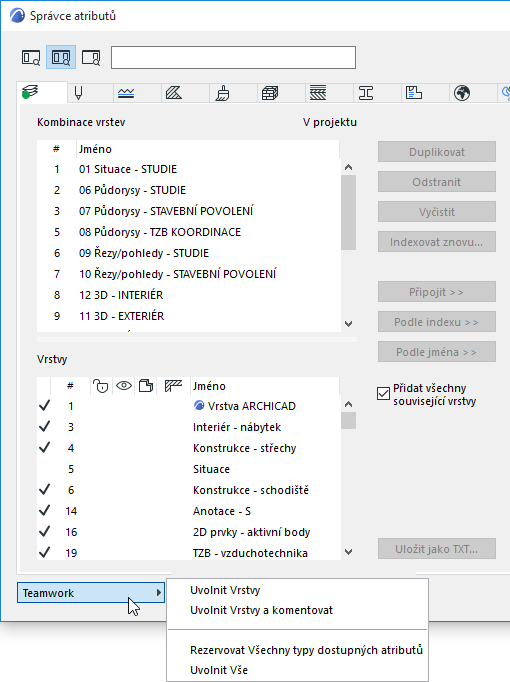Click the Vyčistit button
This screenshot has height=682, width=510.
point(437,212)
